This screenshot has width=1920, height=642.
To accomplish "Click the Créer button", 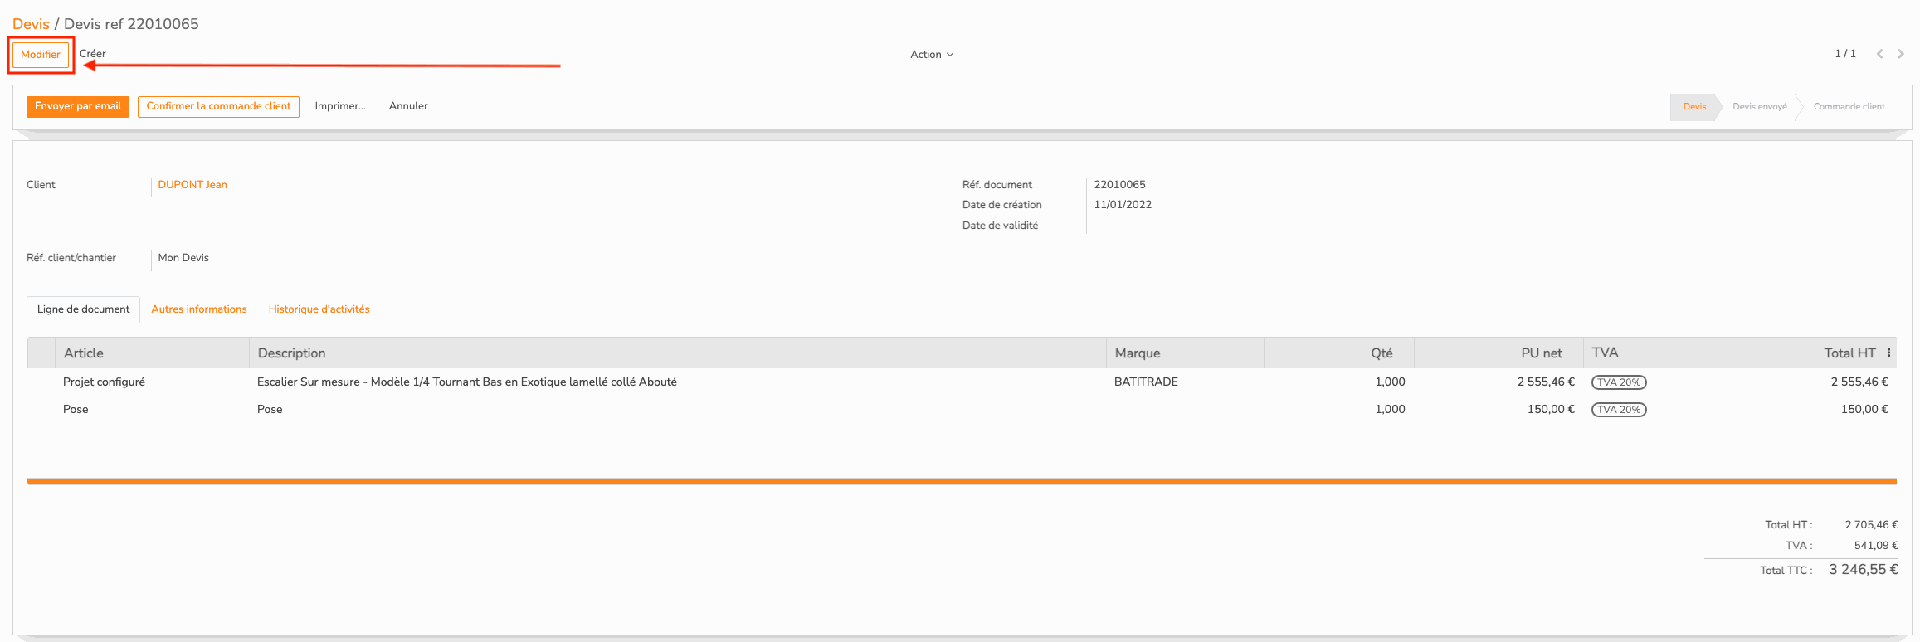I will (93, 54).
